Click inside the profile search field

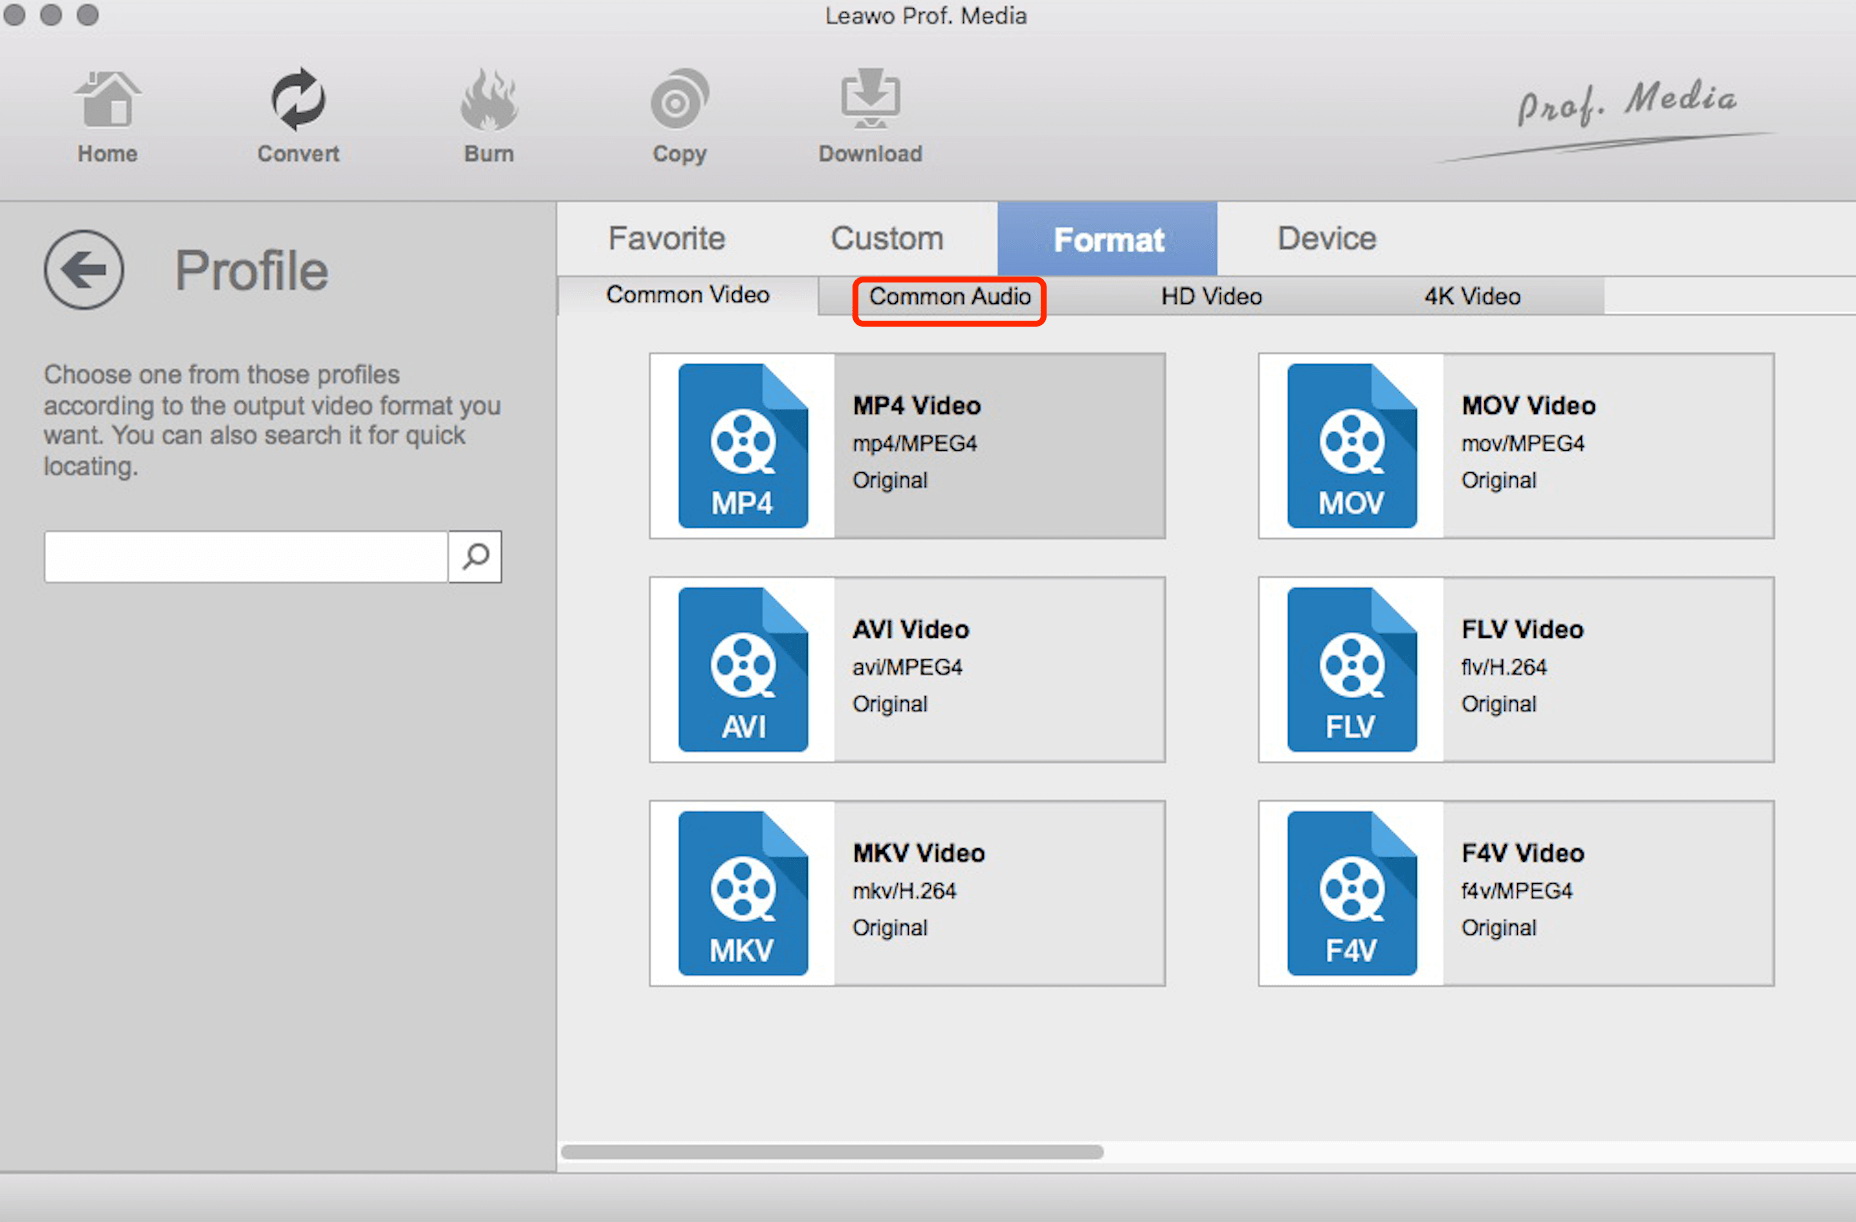[x=245, y=557]
